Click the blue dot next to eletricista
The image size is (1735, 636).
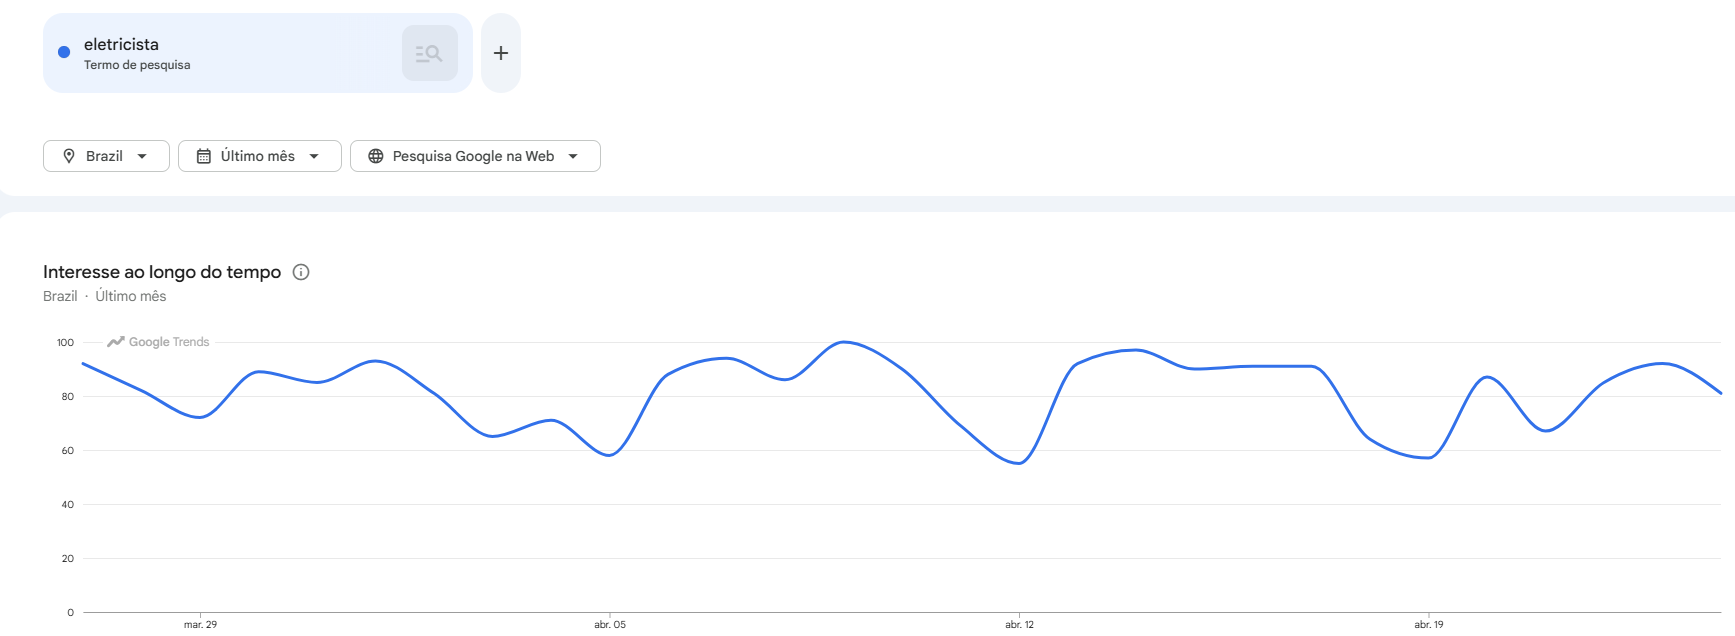coord(64,52)
